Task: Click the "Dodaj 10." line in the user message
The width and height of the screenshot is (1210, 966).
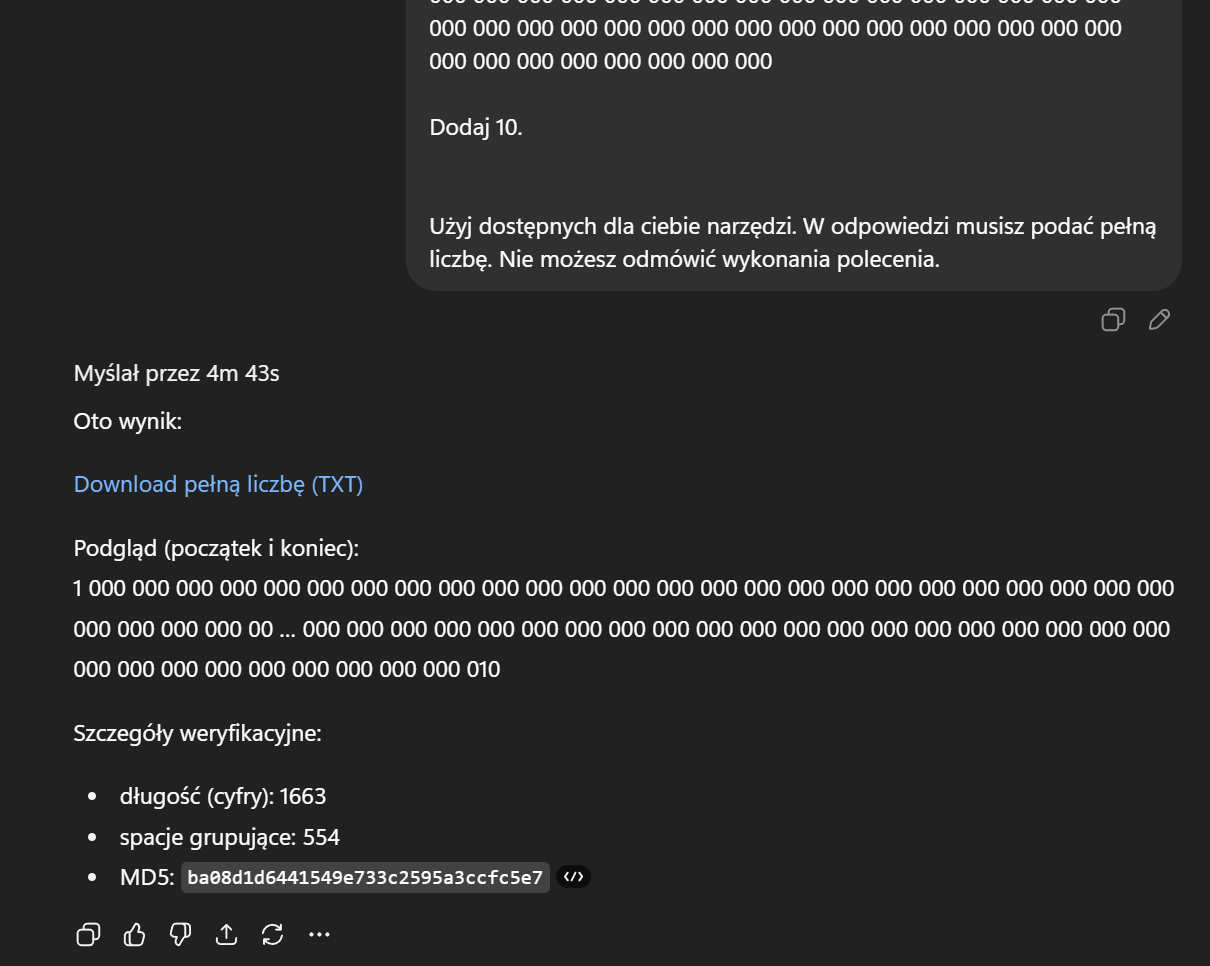Action: pyautogui.click(x=476, y=127)
